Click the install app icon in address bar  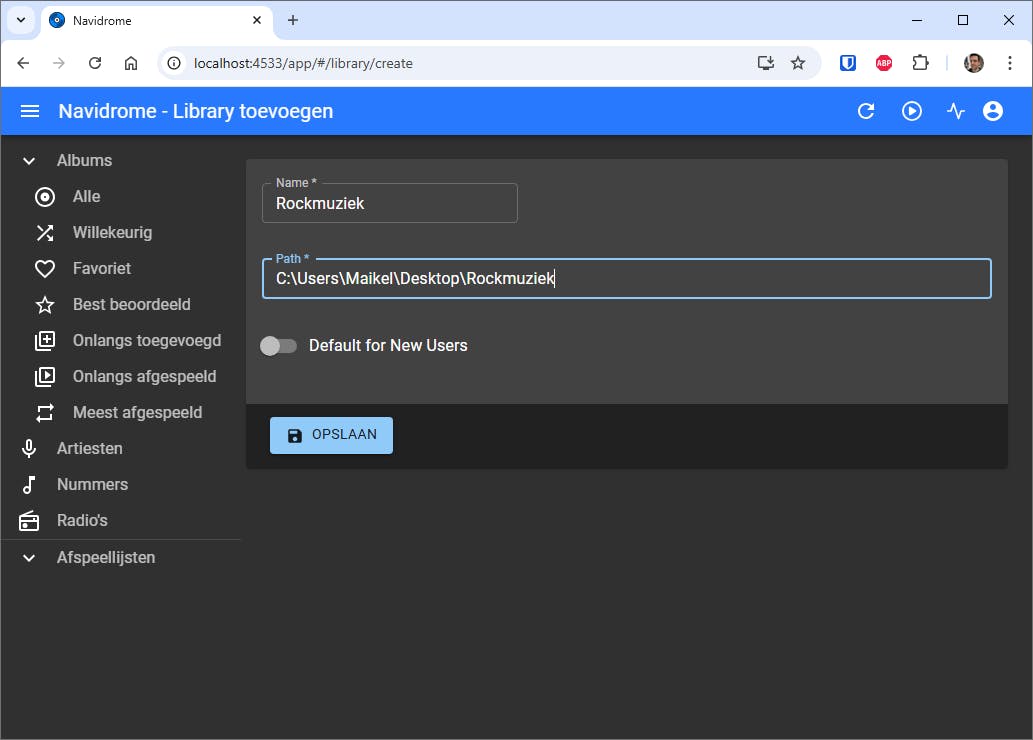pyautogui.click(x=766, y=63)
